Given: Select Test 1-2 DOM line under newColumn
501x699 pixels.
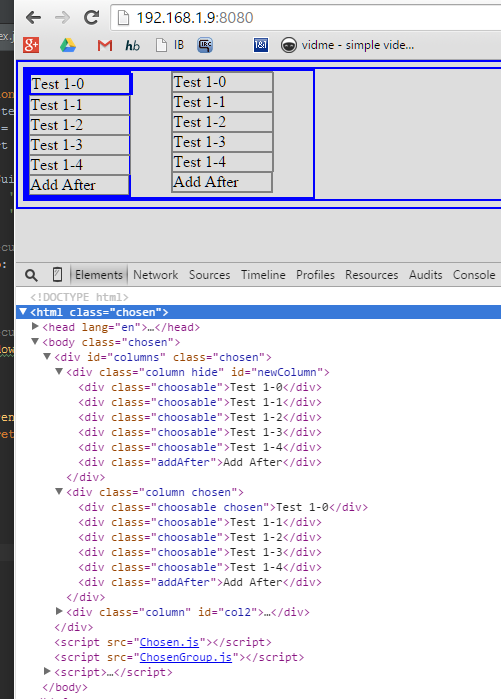Looking at the screenshot, I should pyautogui.click(x=200, y=417).
